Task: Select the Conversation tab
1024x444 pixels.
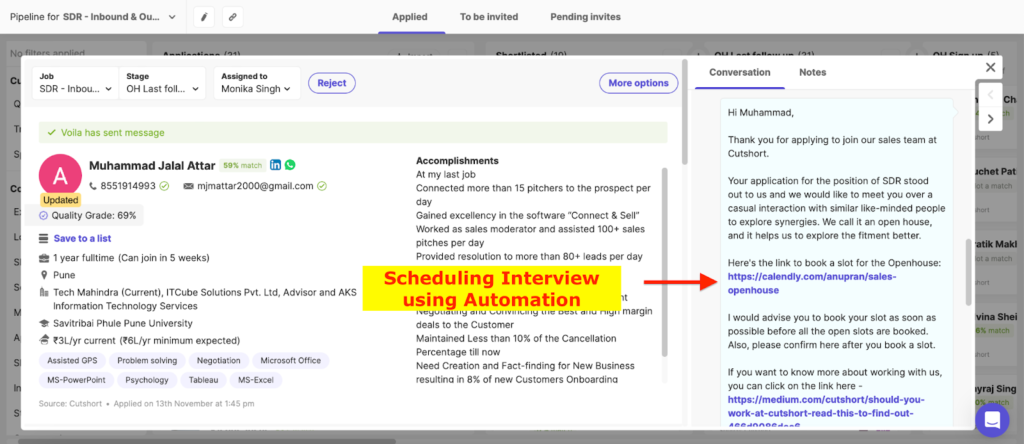Action: click(x=739, y=72)
